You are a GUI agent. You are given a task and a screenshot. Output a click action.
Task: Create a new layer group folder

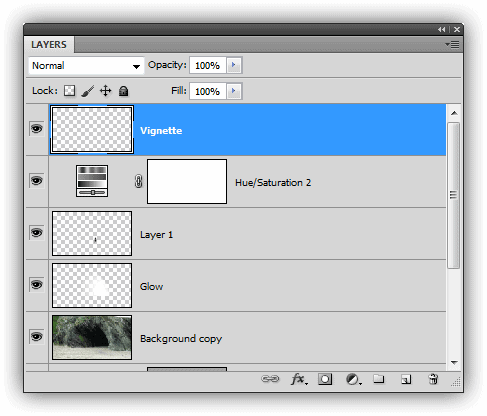pos(378,379)
